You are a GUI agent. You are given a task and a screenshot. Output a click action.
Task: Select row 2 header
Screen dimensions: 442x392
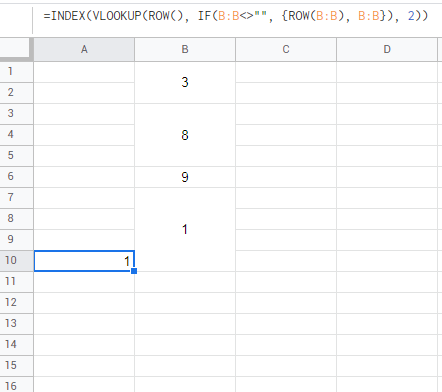16,92
